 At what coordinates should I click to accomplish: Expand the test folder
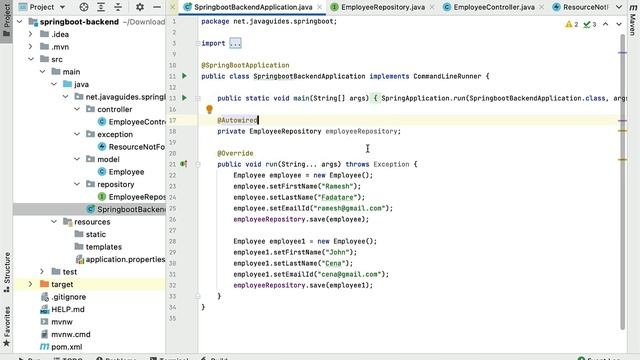coord(42,272)
